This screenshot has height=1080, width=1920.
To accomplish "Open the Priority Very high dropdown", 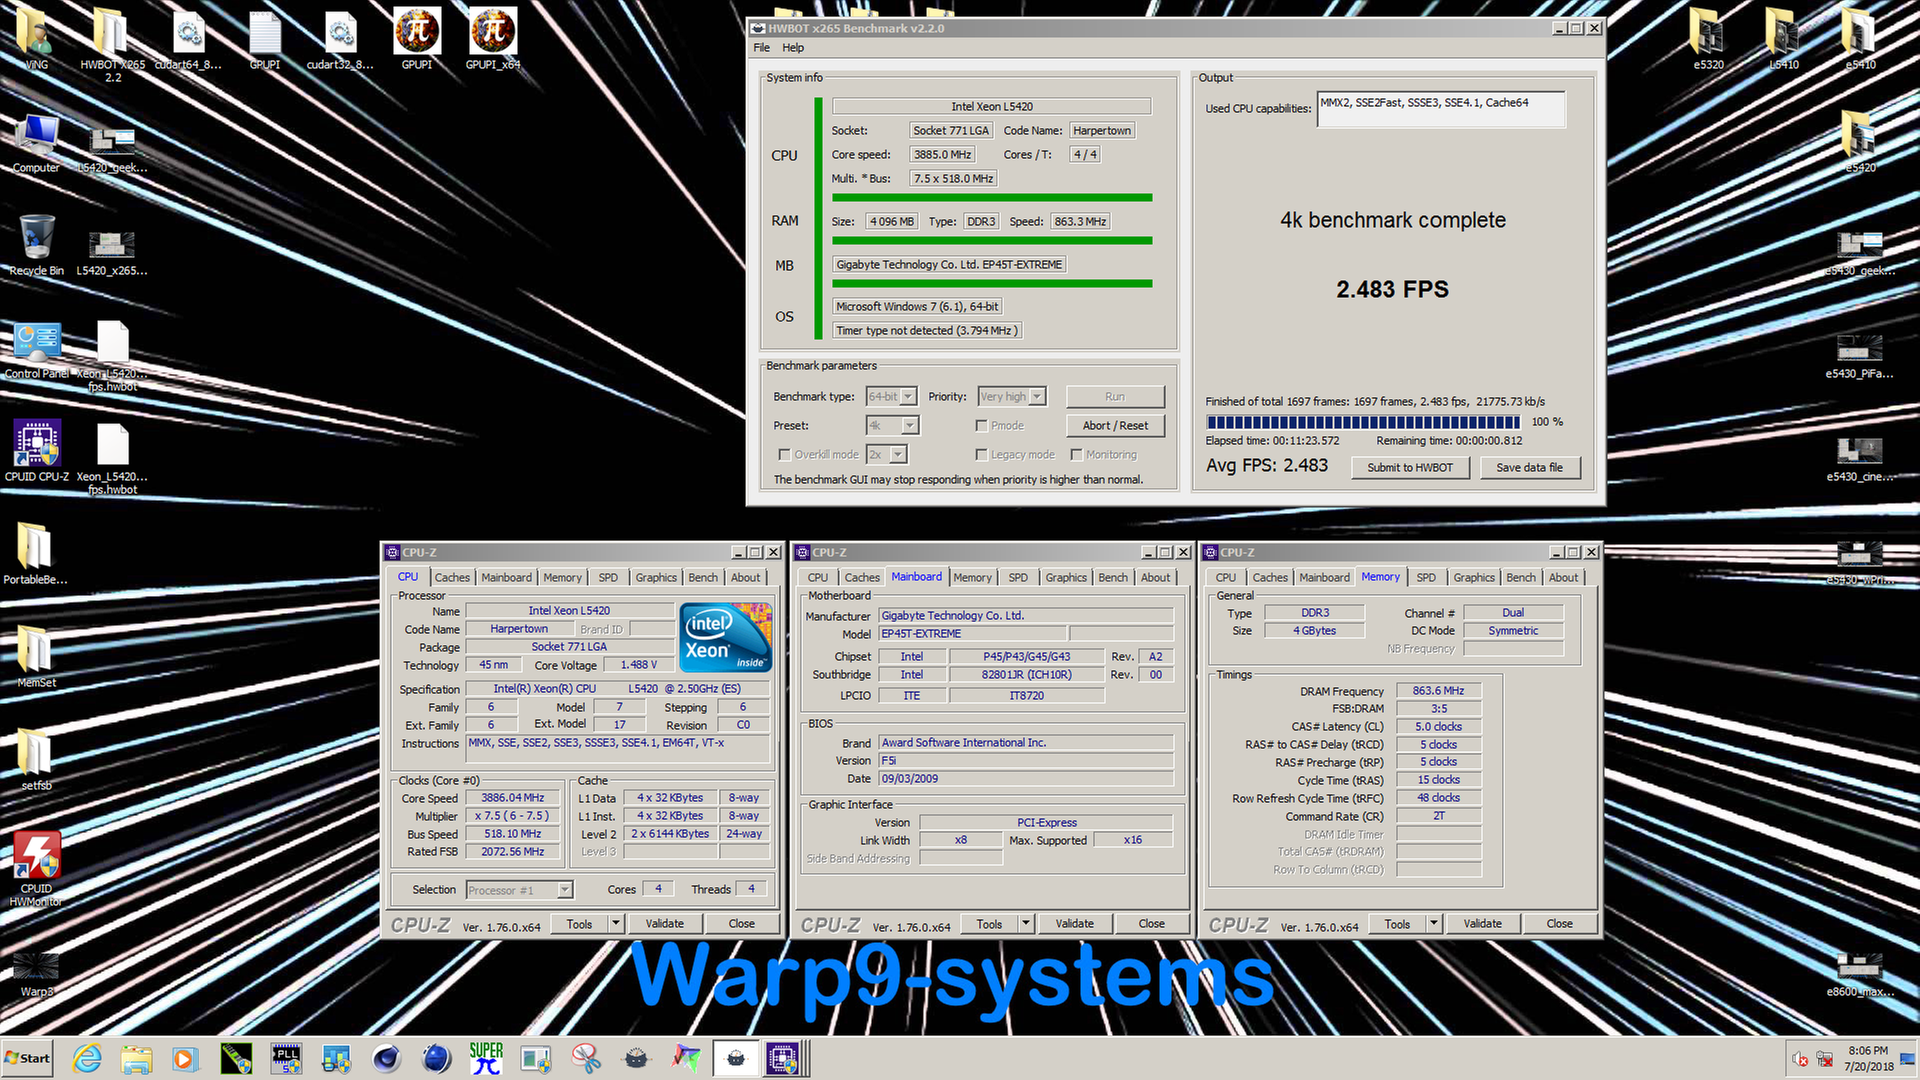I will [1037, 397].
